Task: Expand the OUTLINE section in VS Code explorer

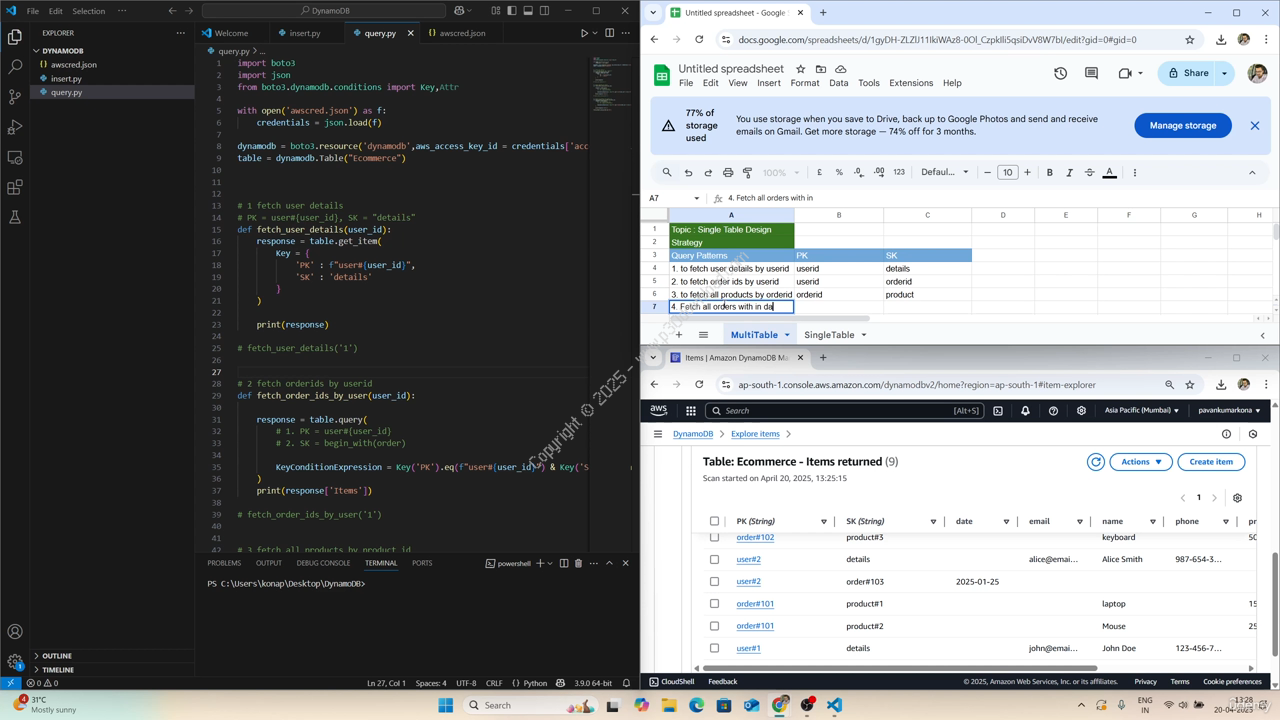Action: (x=57, y=656)
